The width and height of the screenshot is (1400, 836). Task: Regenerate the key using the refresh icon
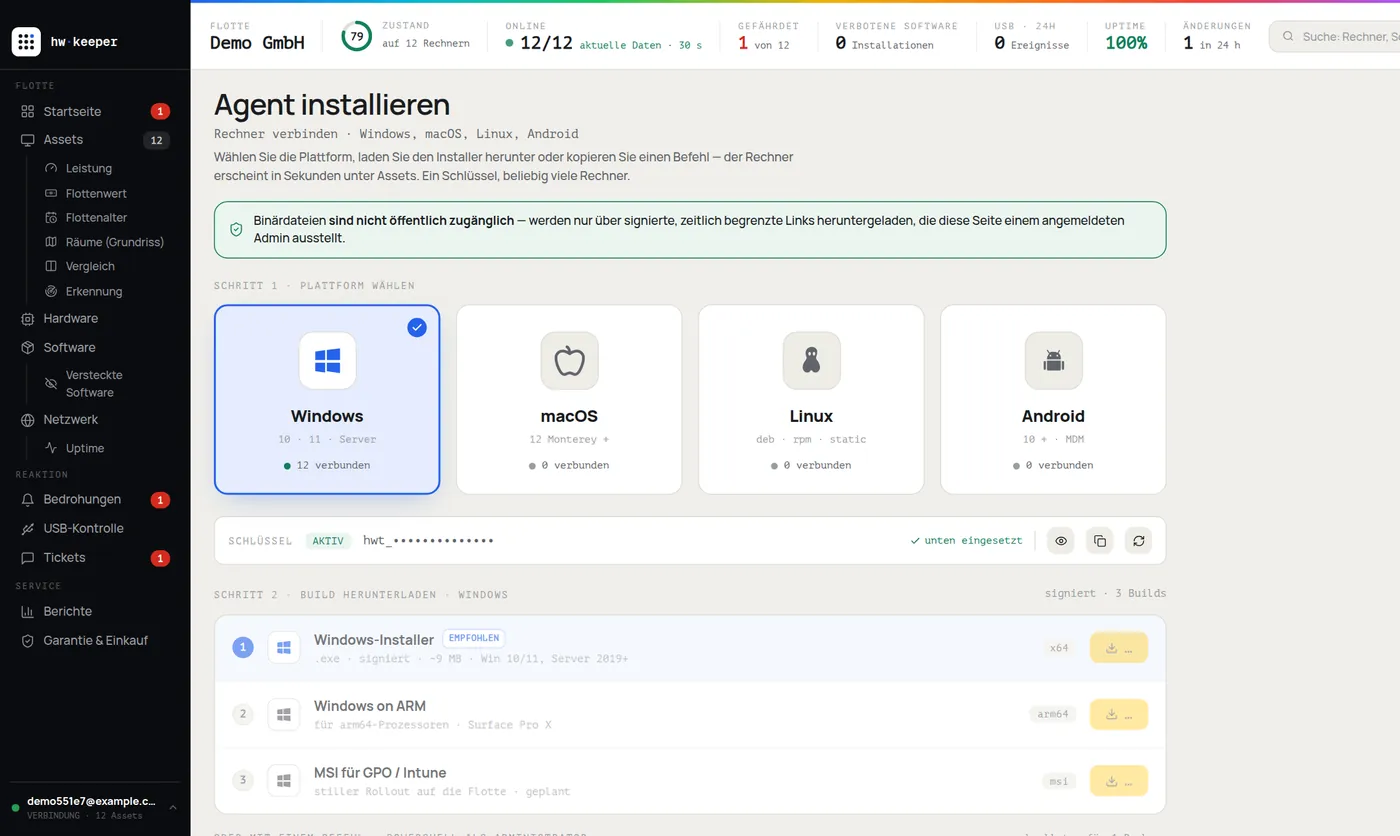tap(1138, 541)
